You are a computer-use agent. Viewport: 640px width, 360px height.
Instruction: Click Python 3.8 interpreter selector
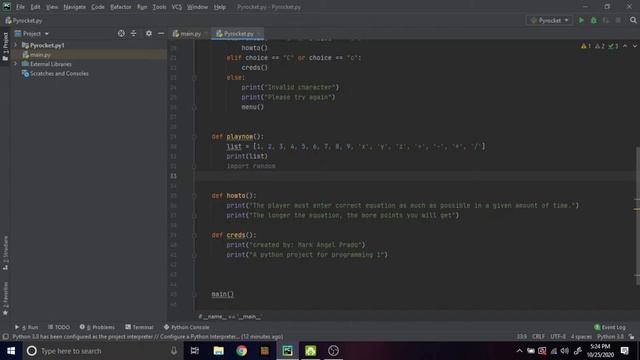tap(610, 337)
